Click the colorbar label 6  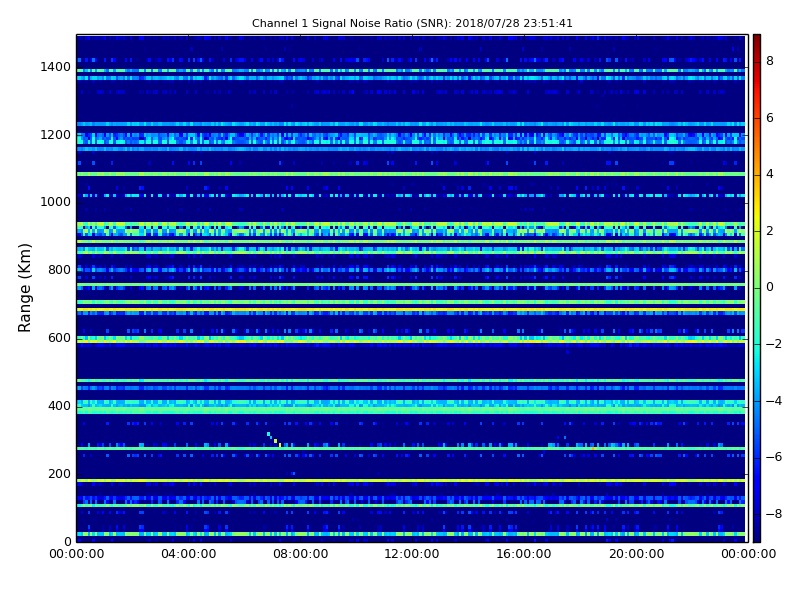pyautogui.click(x=770, y=118)
